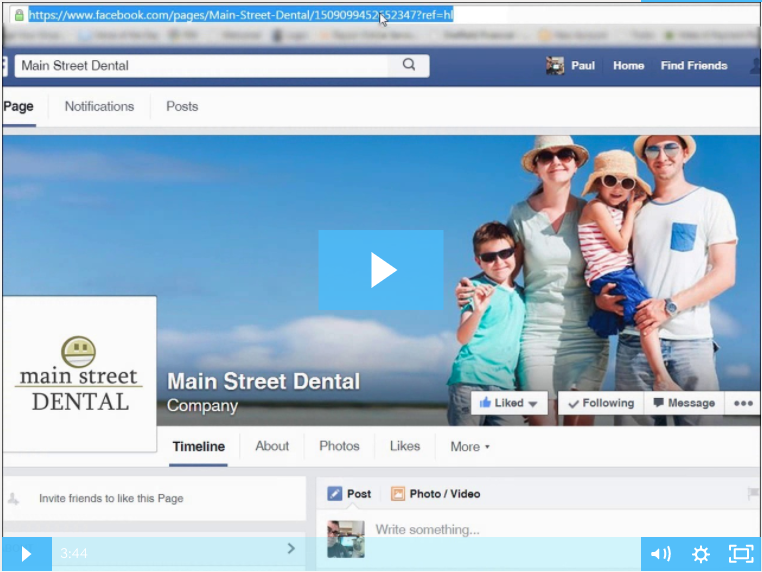
Task: Click the thumbs-up icon on Liked
Action: pyautogui.click(x=485, y=402)
